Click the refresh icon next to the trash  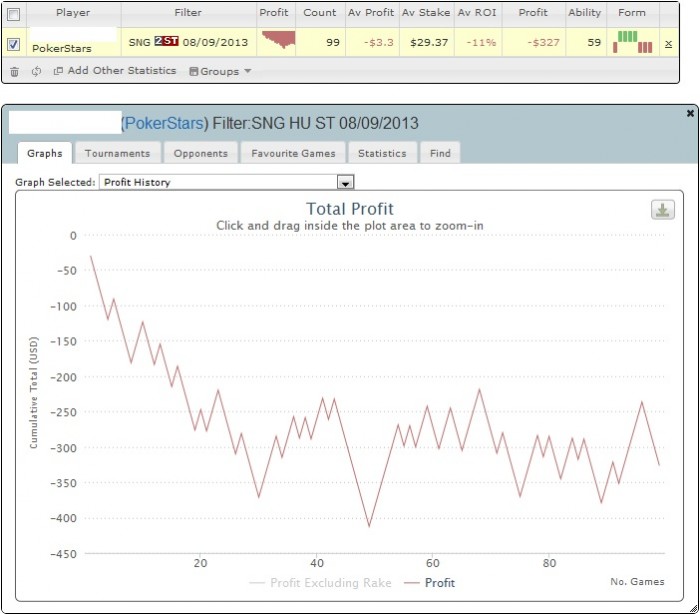tap(36, 71)
